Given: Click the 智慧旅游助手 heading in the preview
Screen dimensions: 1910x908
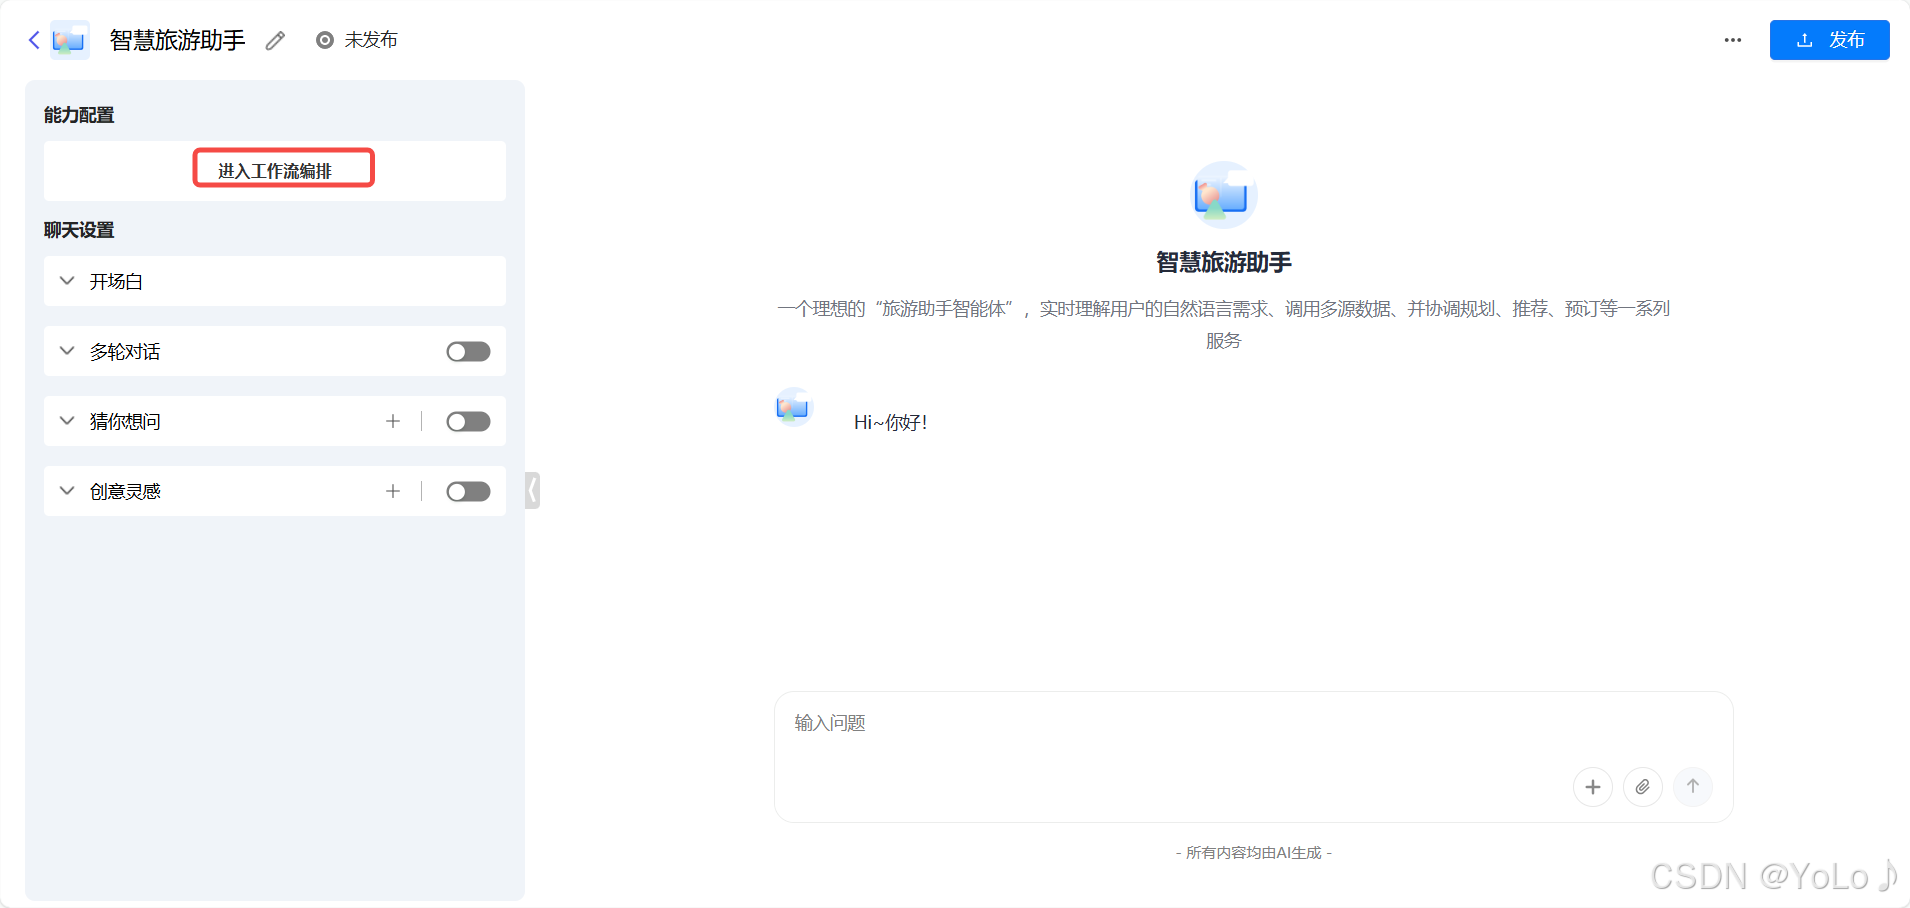Looking at the screenshot, I should (1224, 262).
